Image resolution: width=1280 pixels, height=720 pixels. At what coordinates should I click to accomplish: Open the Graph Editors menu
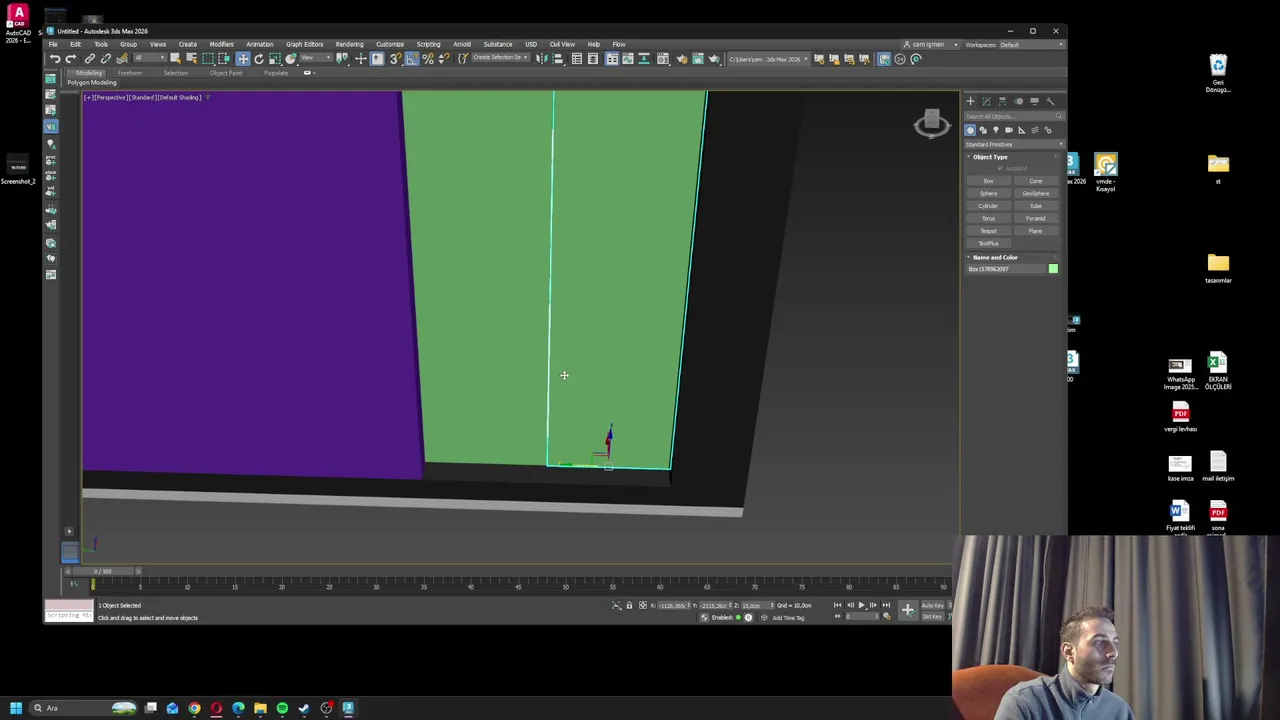(304, 44)
